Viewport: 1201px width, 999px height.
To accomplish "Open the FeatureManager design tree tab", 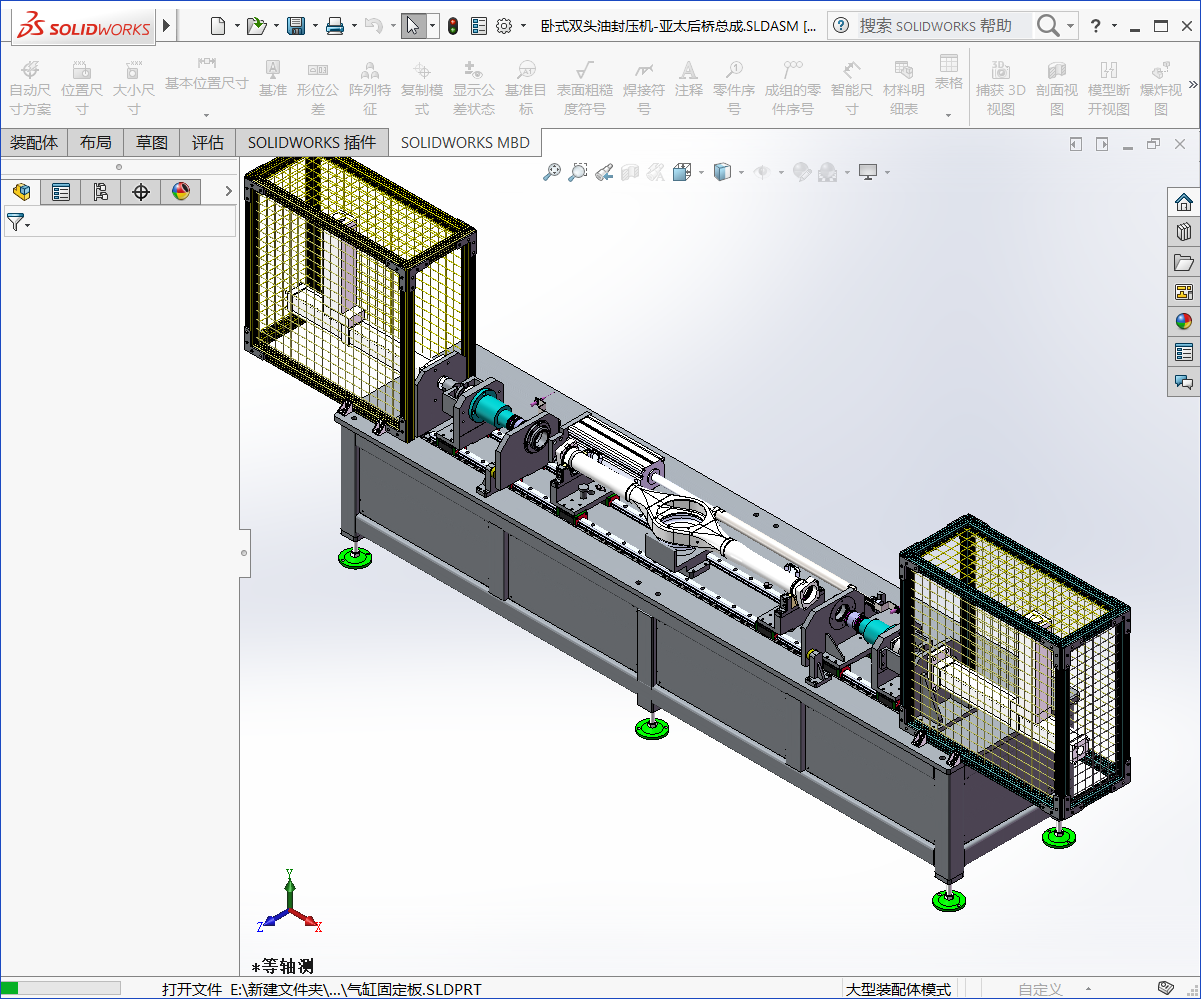I will pyautogui.click(x=21, y=192).
